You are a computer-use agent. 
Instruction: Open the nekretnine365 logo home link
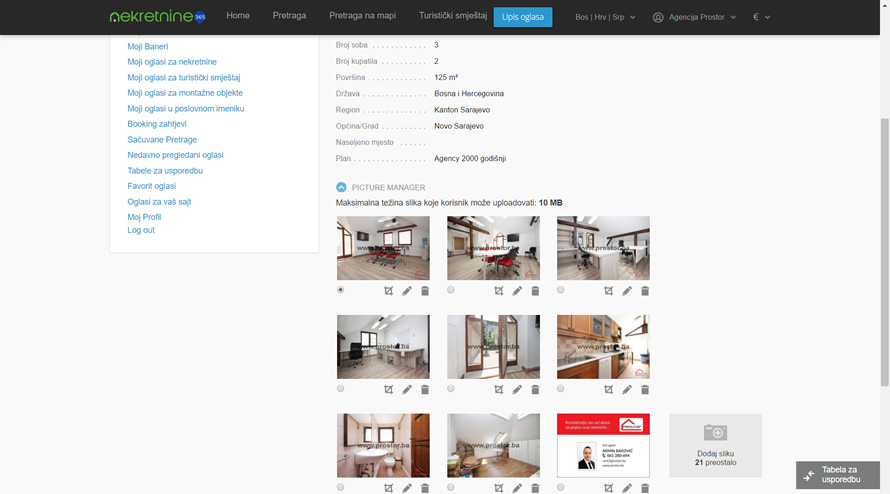coord(157,17)
